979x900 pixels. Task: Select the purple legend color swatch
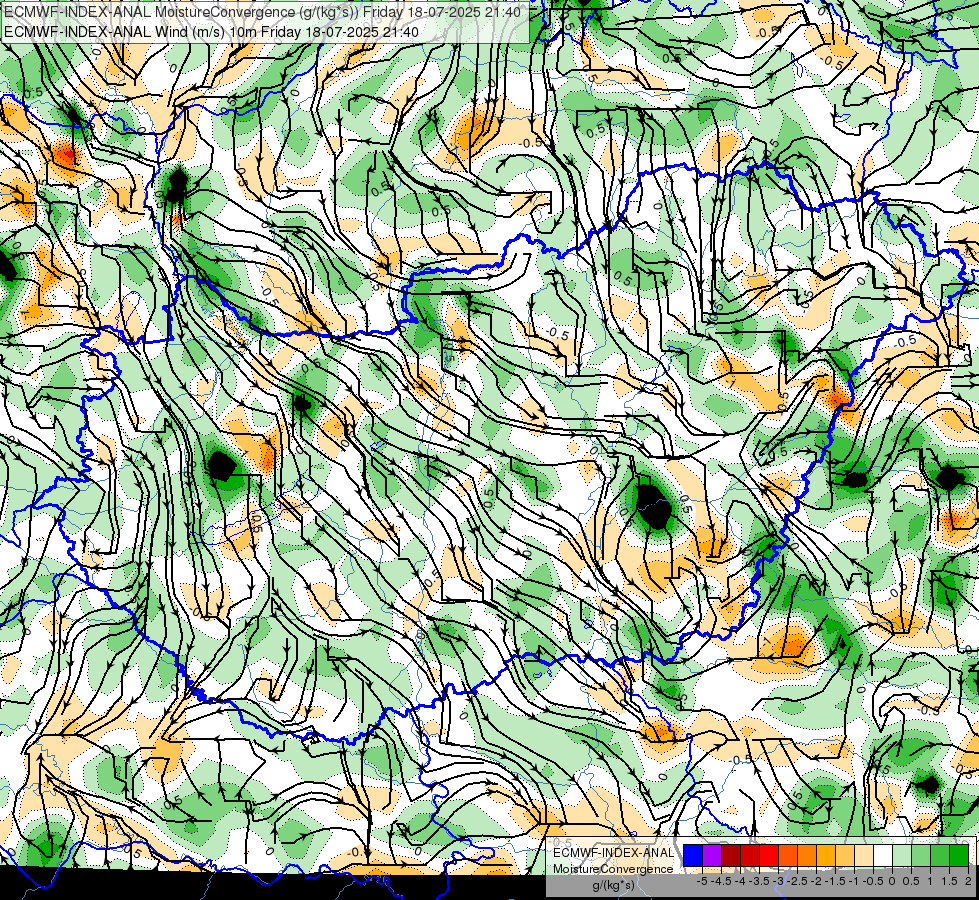[712, 855]
